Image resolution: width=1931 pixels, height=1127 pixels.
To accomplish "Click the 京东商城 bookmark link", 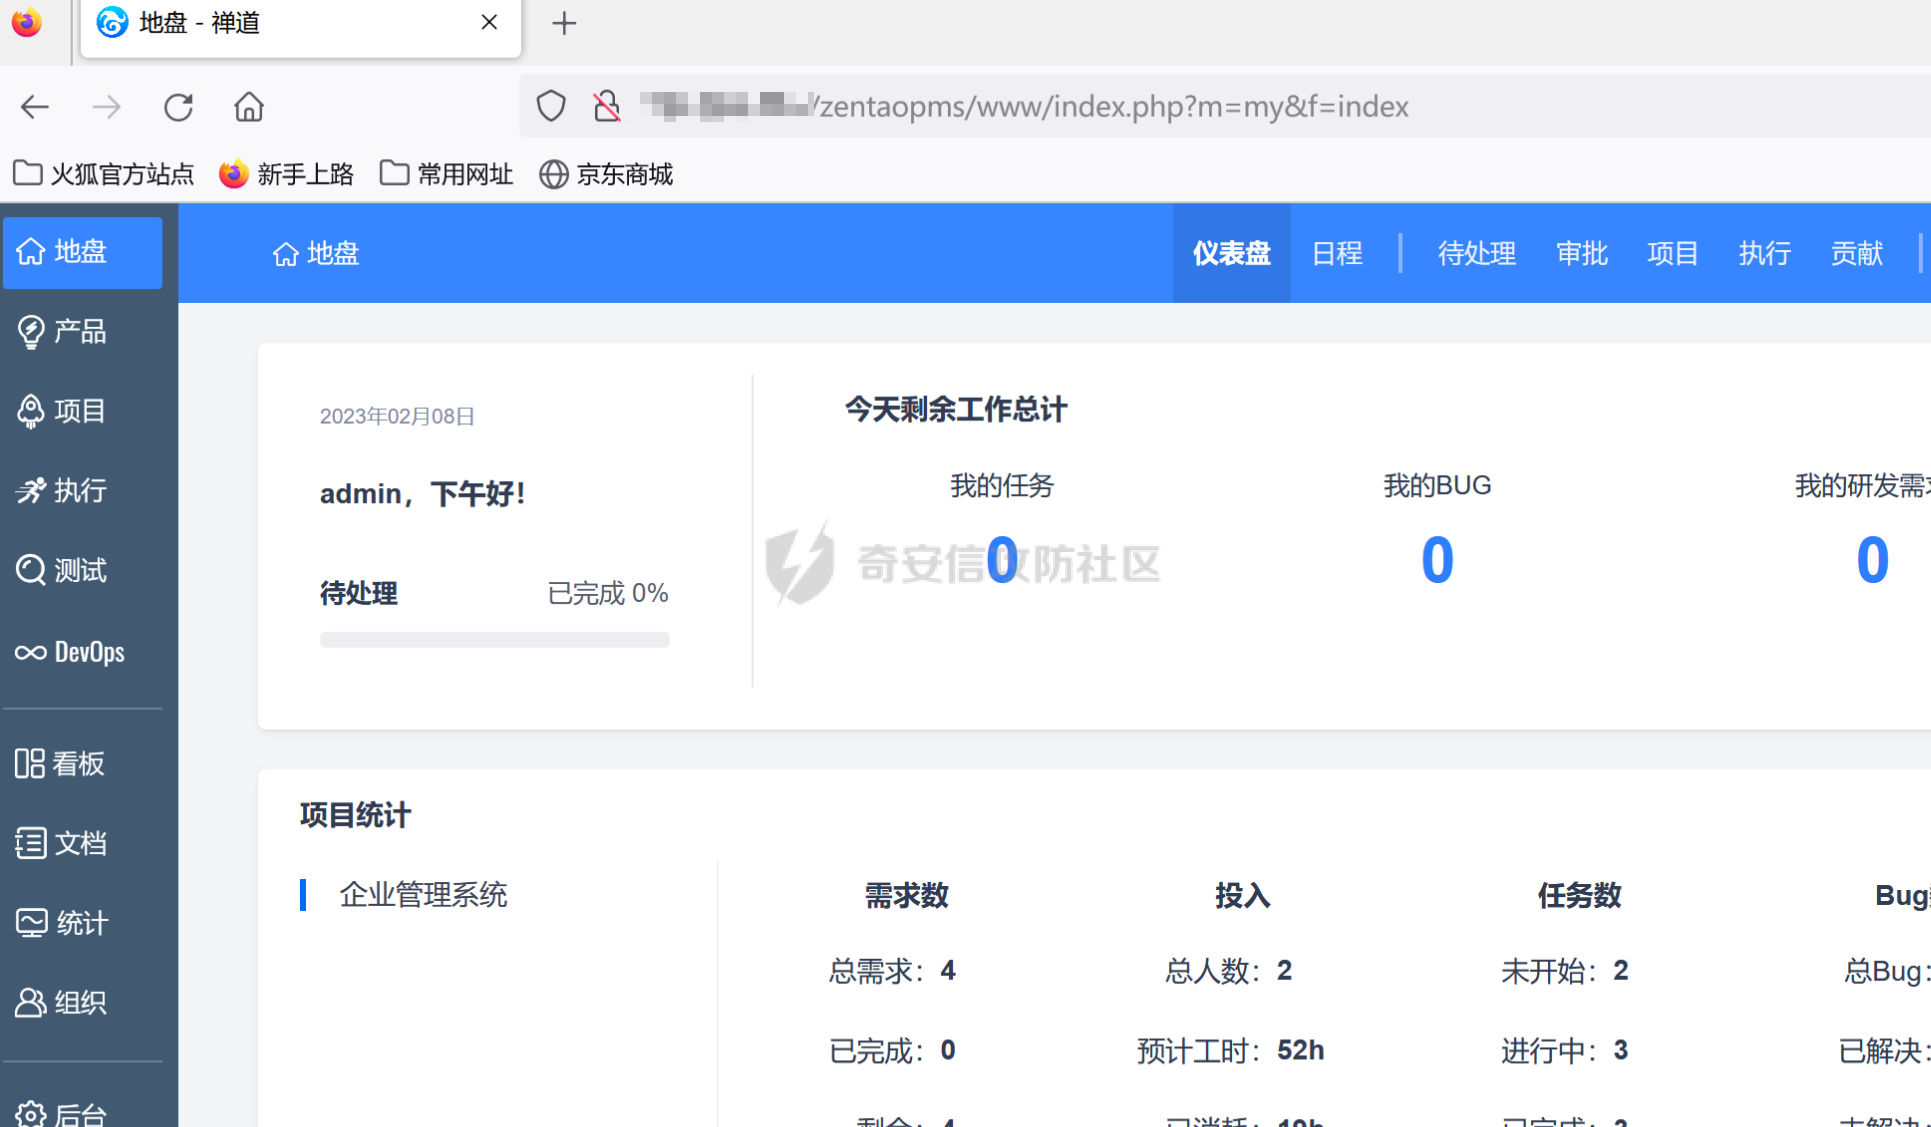I will 606,174.
